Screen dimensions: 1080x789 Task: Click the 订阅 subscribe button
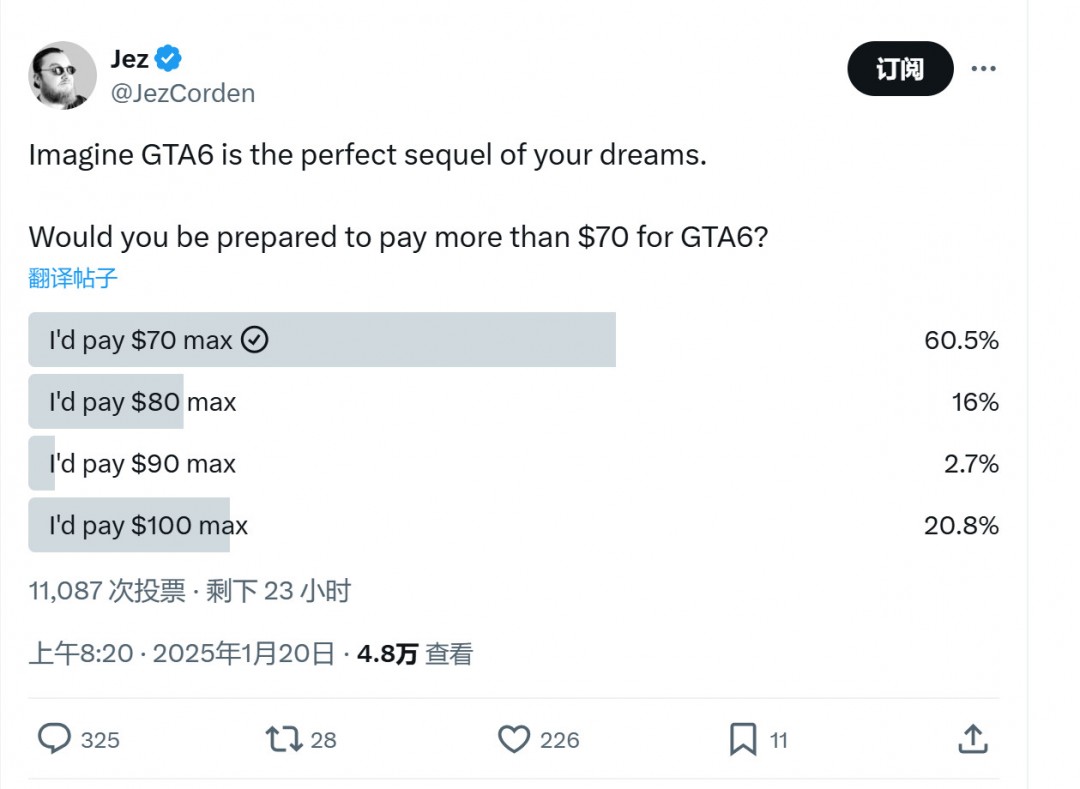(900, 69)
